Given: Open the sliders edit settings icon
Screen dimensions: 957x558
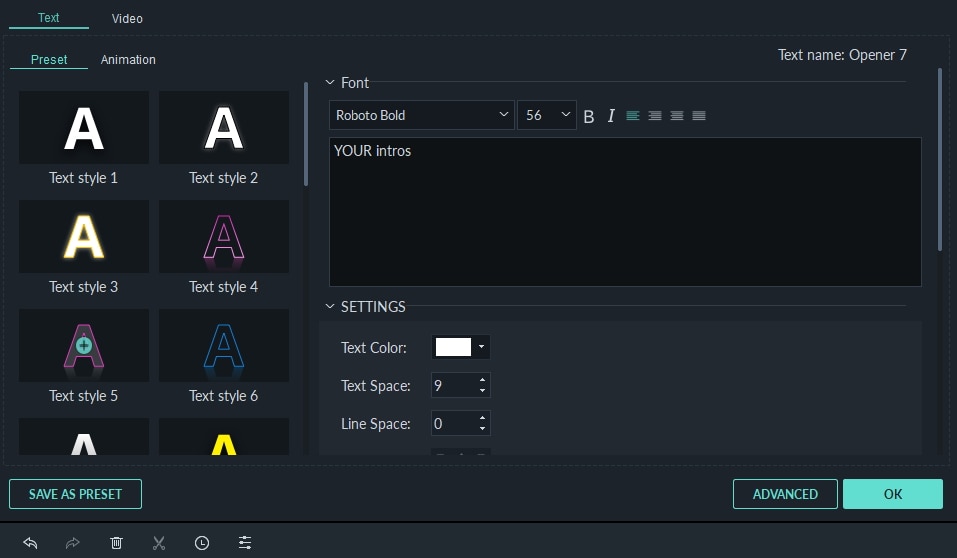Looking at the screenshot, I should [245, 543].
